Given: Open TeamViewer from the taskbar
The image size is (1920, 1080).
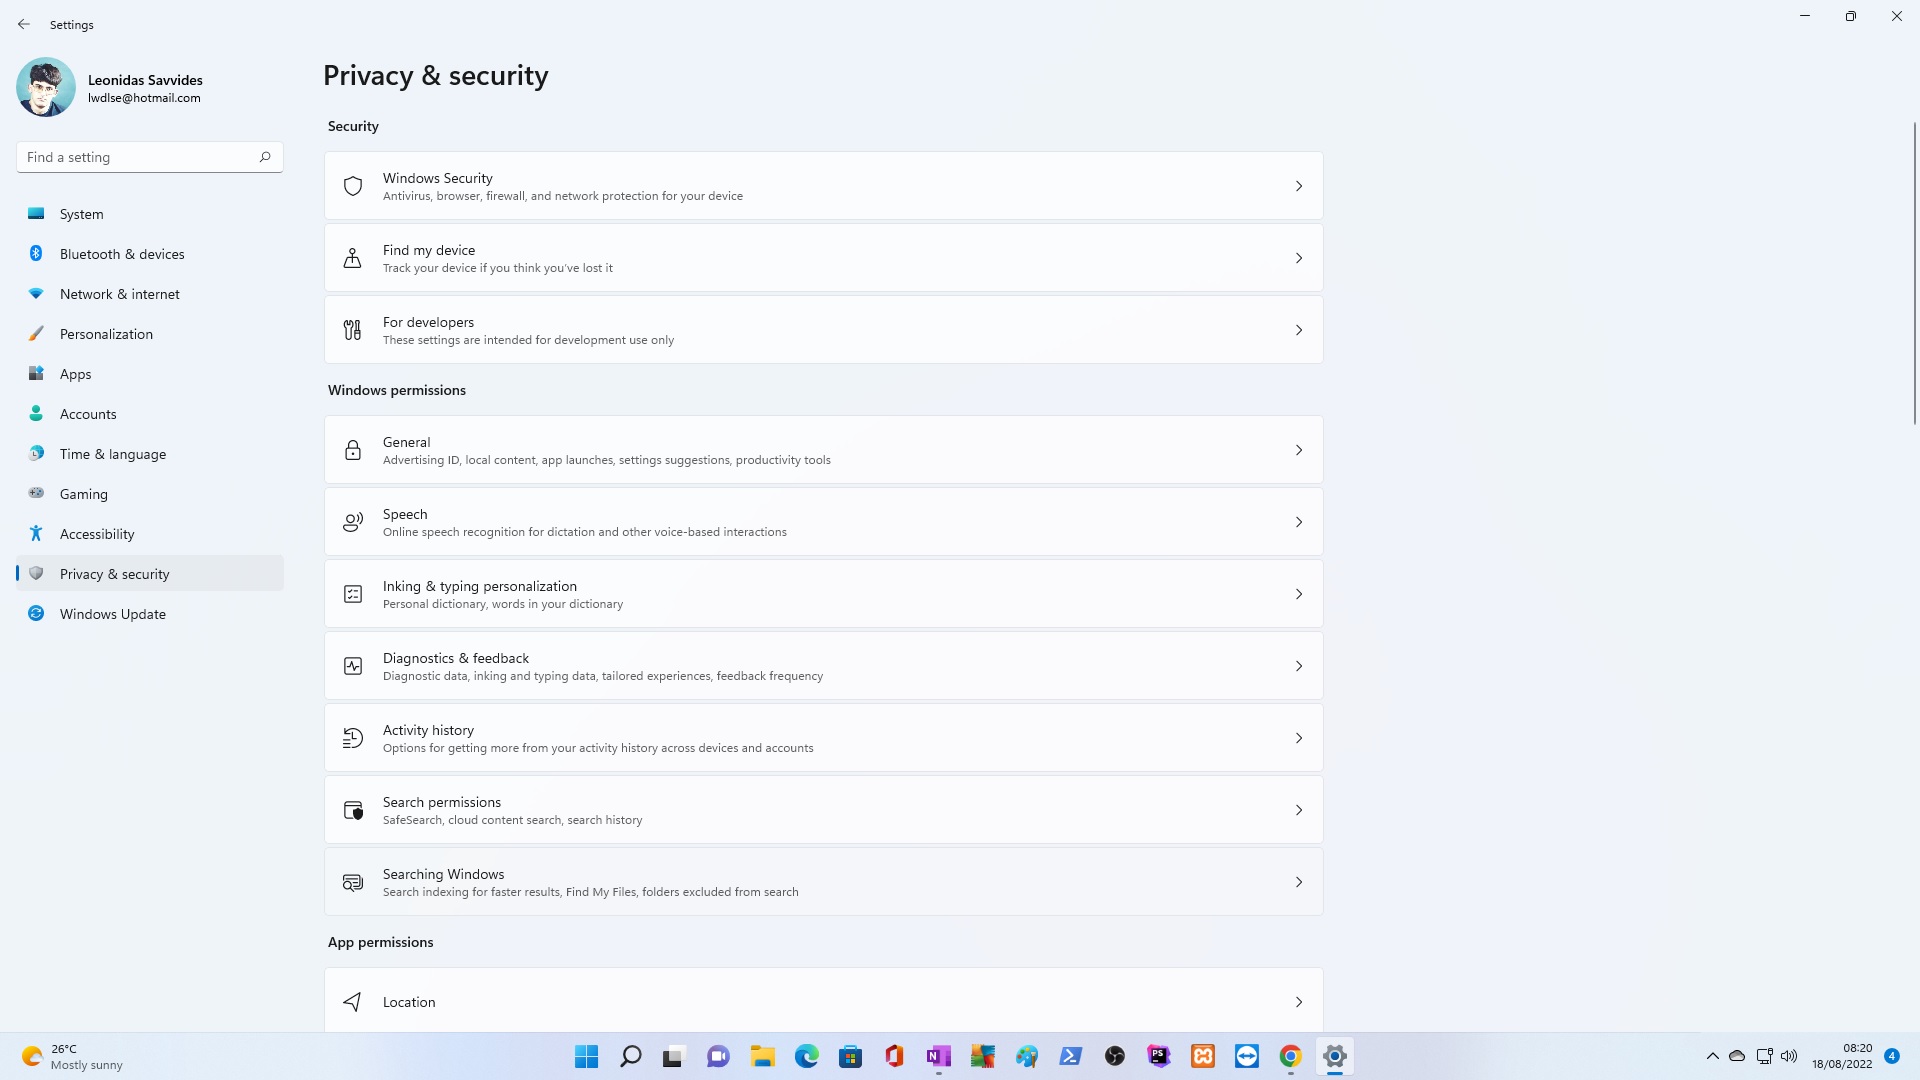Looking at the screenshot, I should tap(1247, 1056).
